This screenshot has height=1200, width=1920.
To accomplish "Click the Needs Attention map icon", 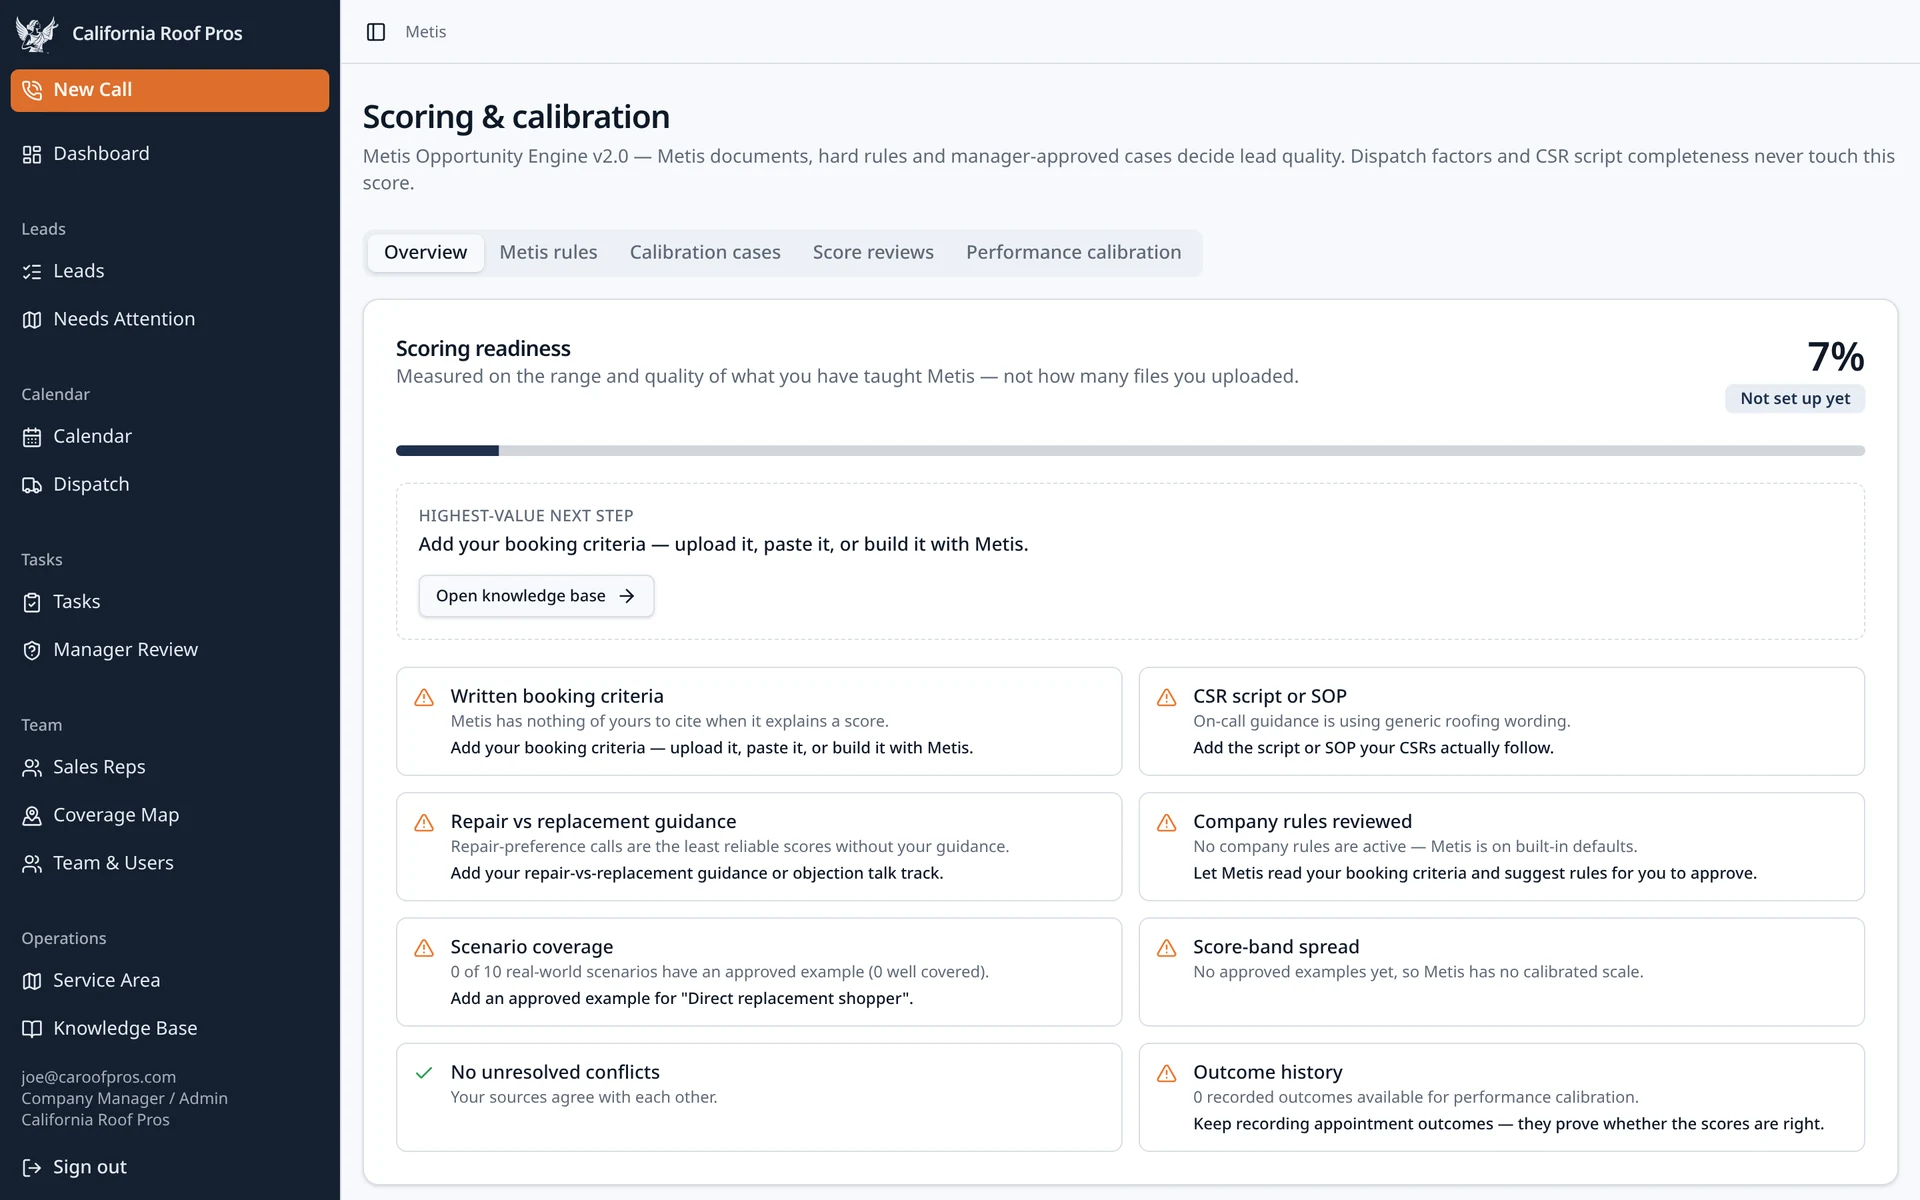I will coord(32,320).
